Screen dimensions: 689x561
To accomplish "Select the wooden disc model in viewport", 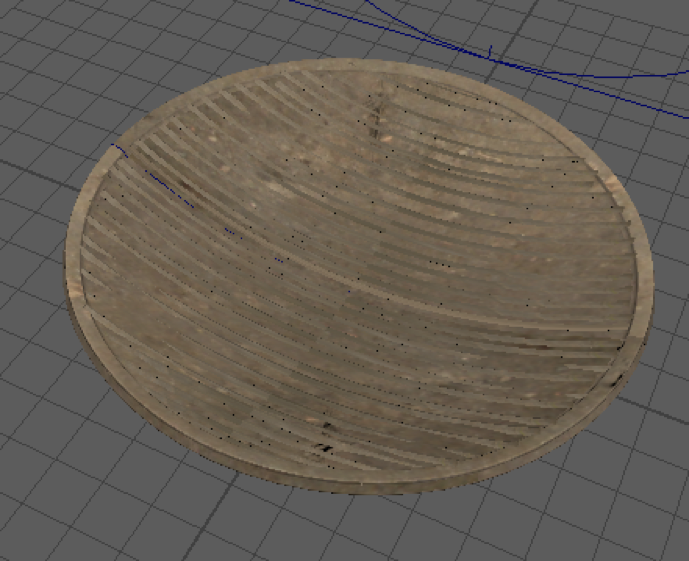I will 359,277.
